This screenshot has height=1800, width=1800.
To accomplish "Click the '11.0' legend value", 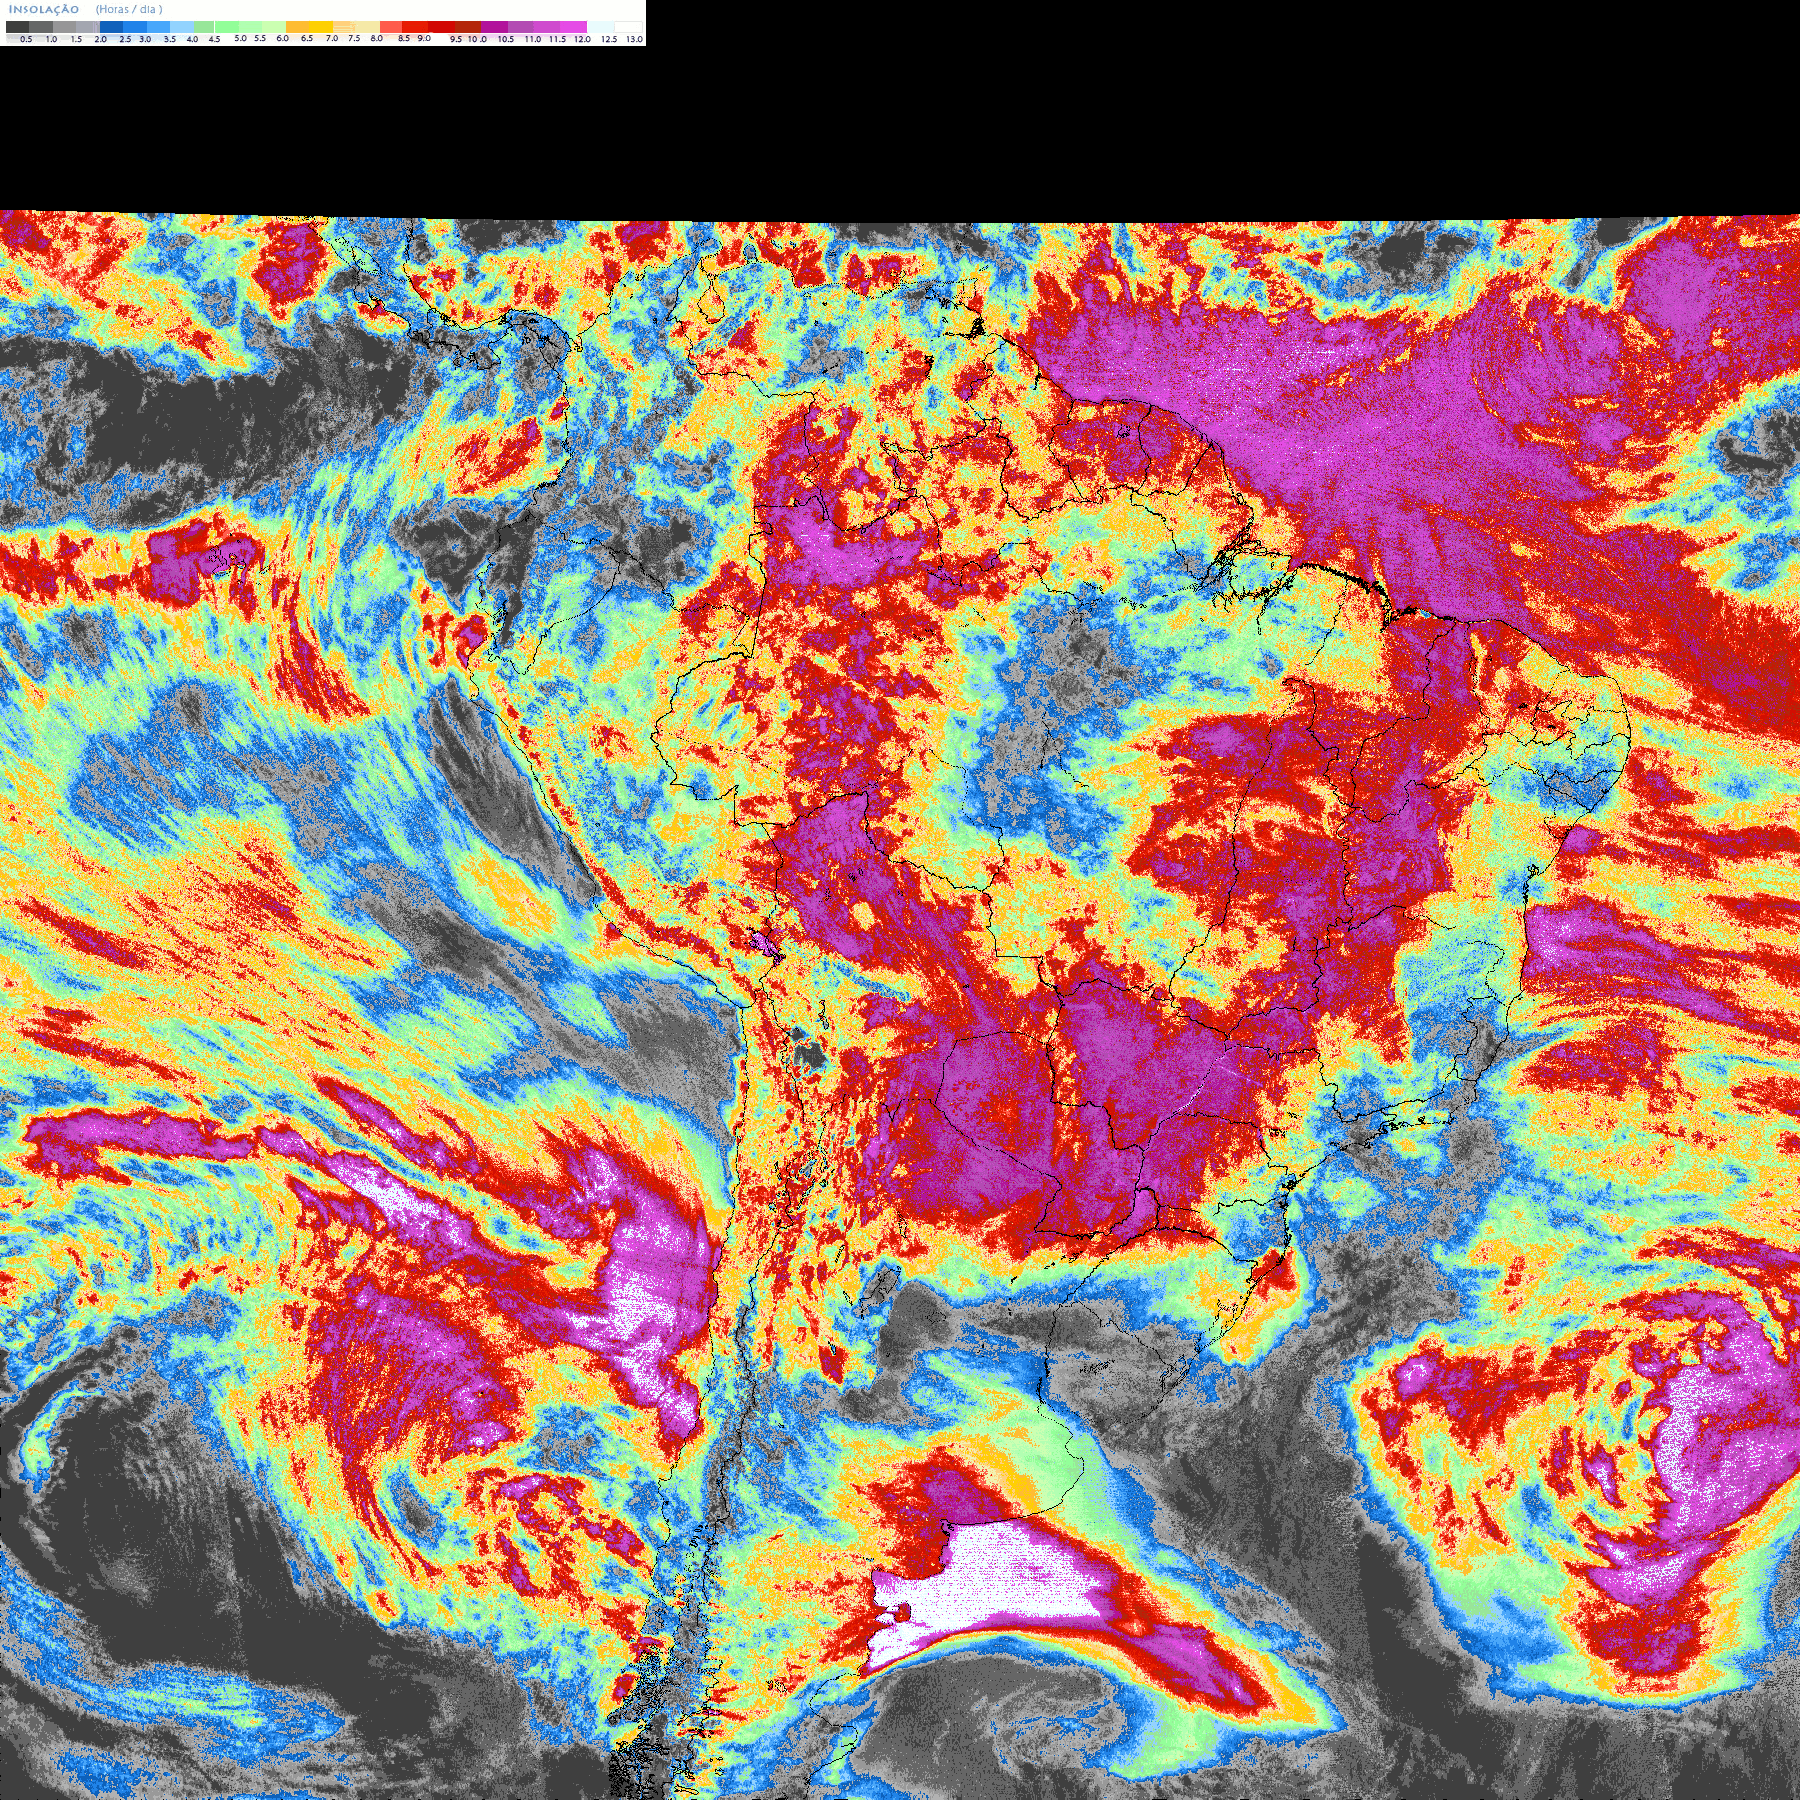I will 533,39.
